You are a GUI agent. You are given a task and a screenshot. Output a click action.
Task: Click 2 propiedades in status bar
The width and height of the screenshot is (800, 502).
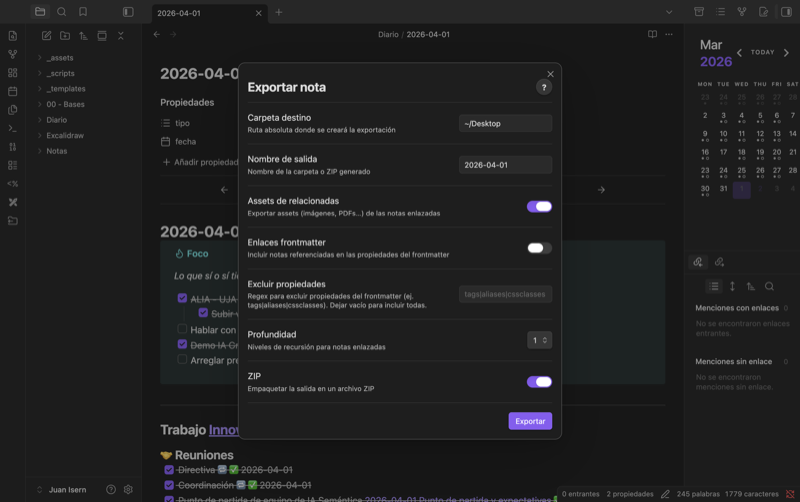[630, 494]
